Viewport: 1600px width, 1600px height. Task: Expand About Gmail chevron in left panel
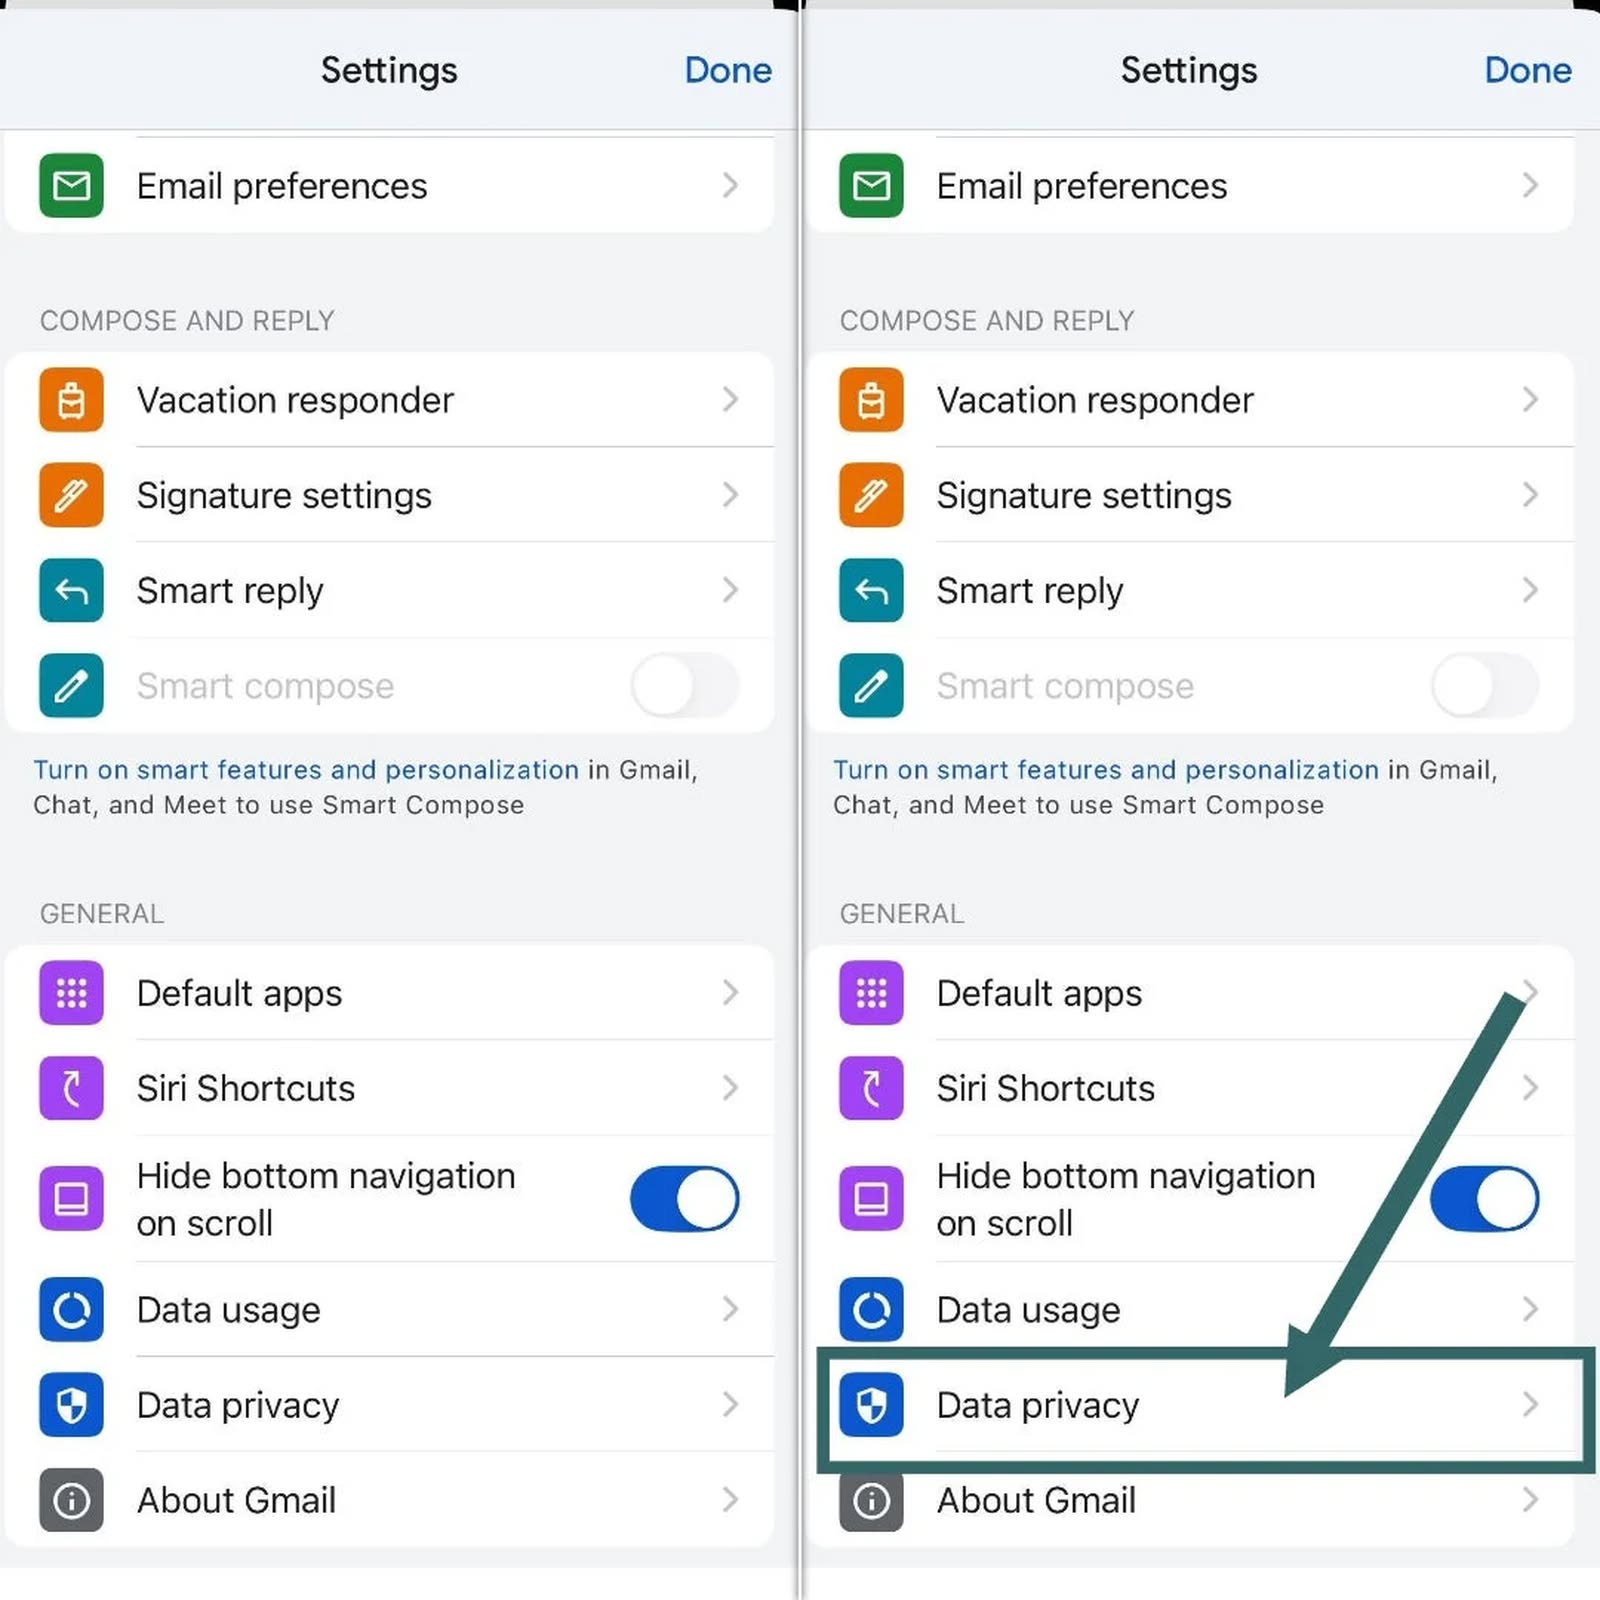(730, 1500)
